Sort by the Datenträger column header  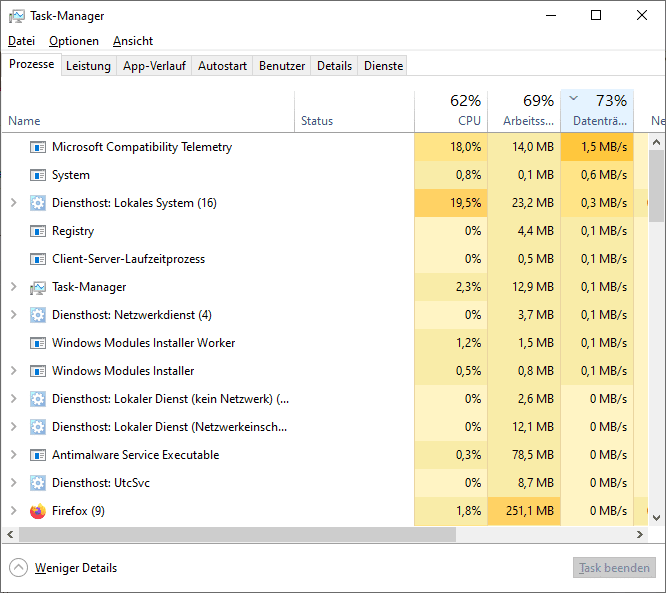coord(597,111)
